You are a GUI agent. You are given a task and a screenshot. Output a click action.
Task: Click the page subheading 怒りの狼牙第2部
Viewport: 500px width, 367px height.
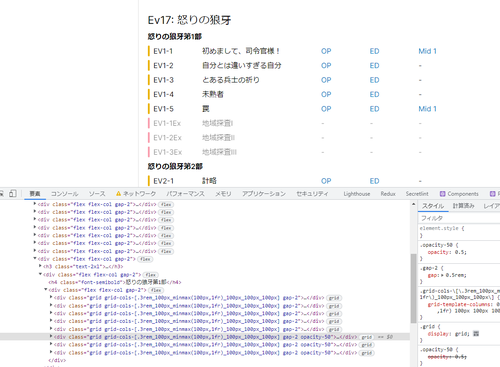pyautogui.click(x=175, y=166)
